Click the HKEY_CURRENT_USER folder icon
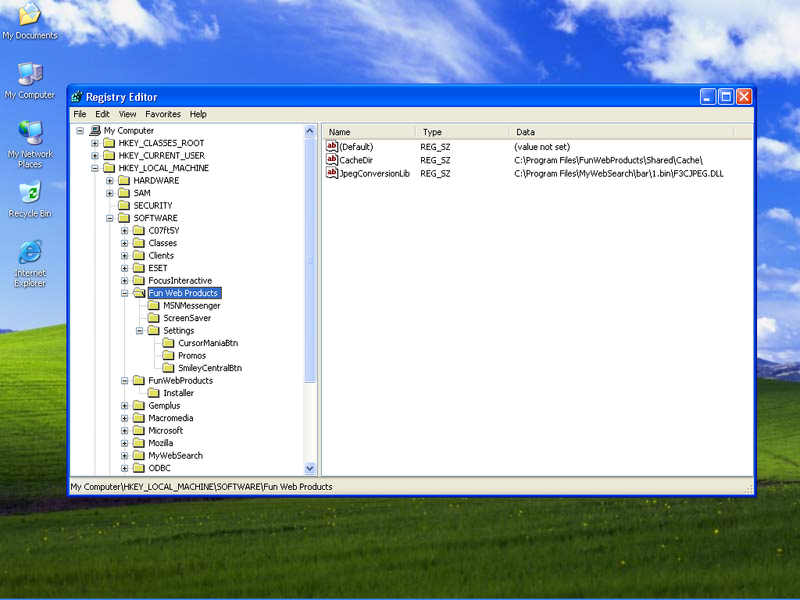Image resolution: width=800 pixels, height=600 pixels. point(109,156)
